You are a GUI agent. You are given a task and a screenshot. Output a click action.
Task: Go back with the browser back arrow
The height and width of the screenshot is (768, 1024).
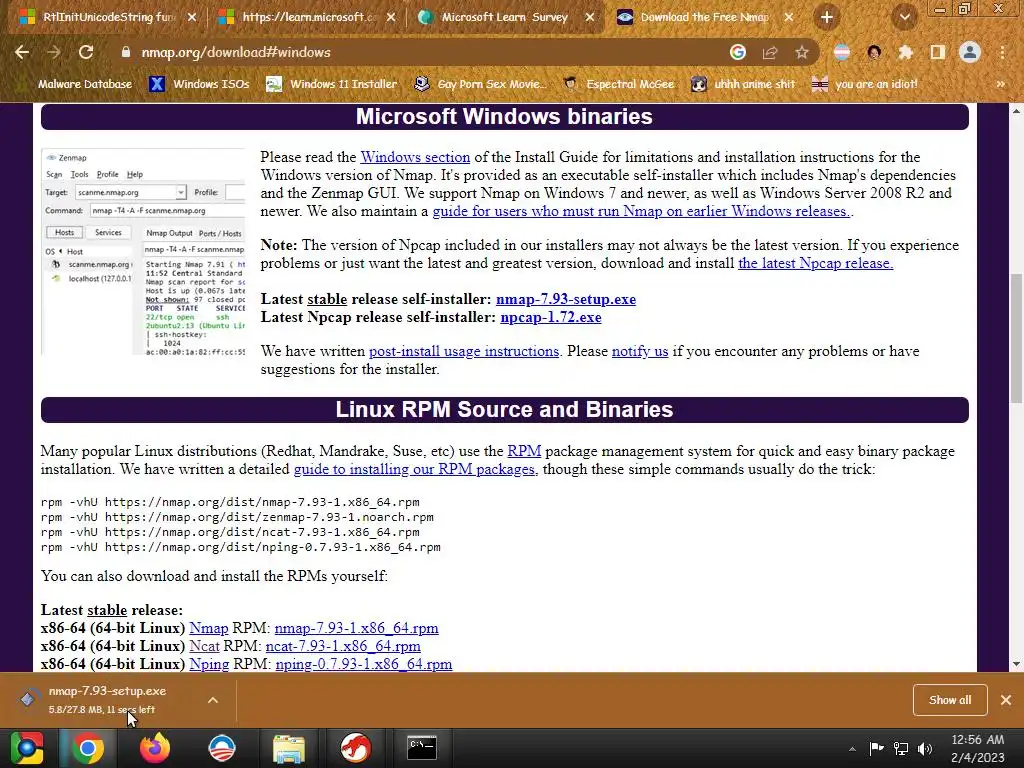tap(22, 52)
